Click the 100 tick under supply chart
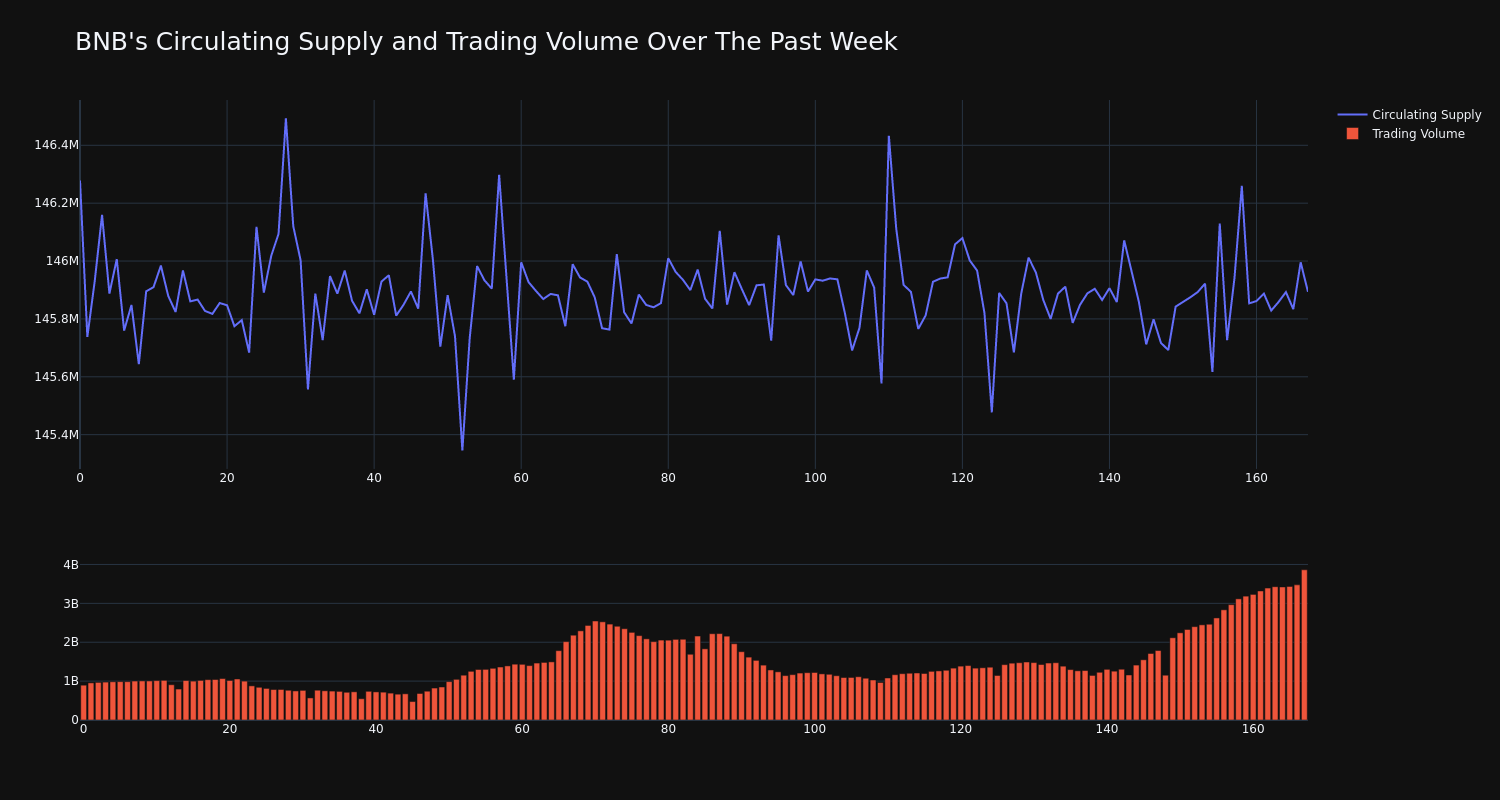Screen dimensions: 1500x800 click(x=815, y=478)
